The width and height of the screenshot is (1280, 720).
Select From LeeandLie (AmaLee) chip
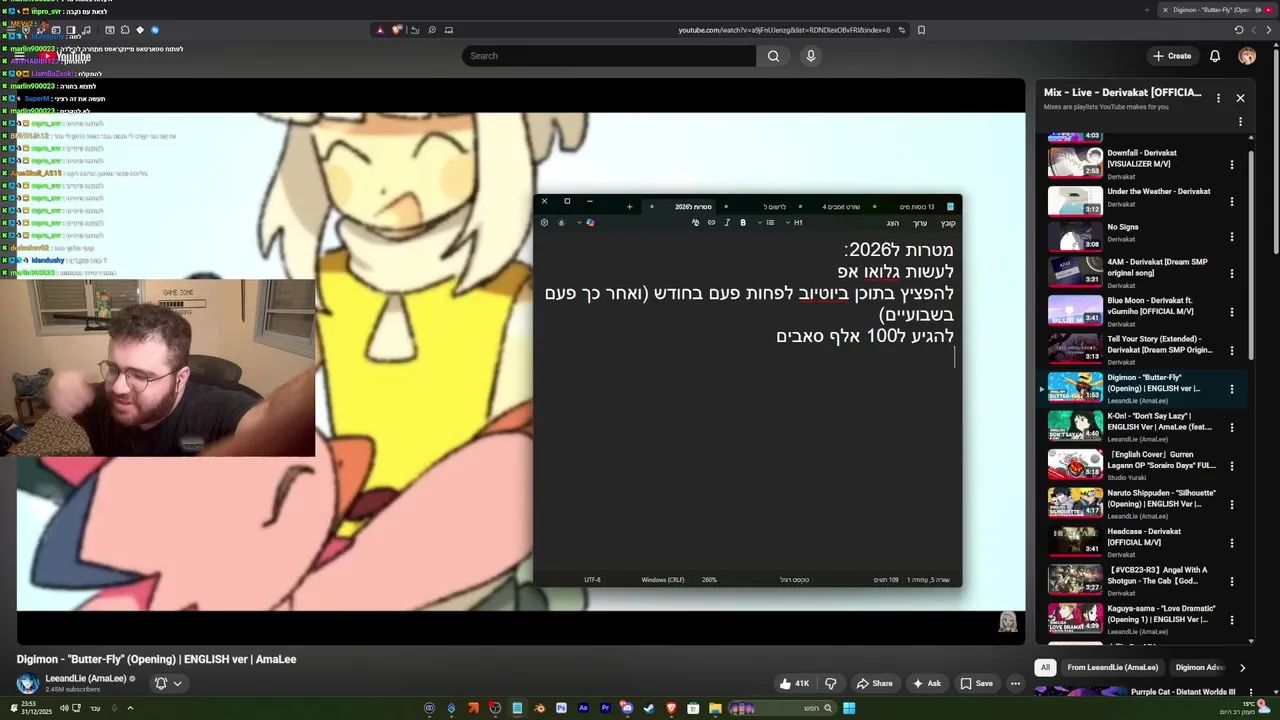pos(1112,667)
